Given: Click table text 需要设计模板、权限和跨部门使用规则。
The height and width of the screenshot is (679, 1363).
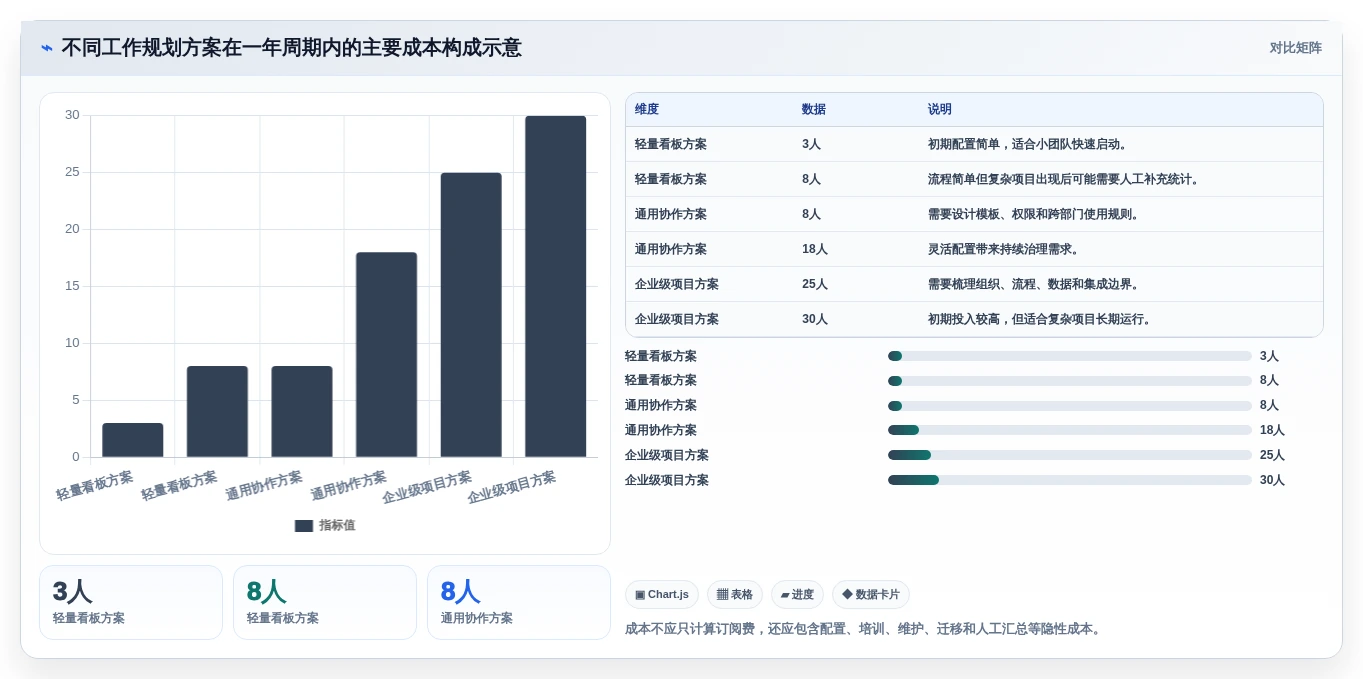Looking at the screenshot, I should pyautogui.click(x=1036, y=215).
